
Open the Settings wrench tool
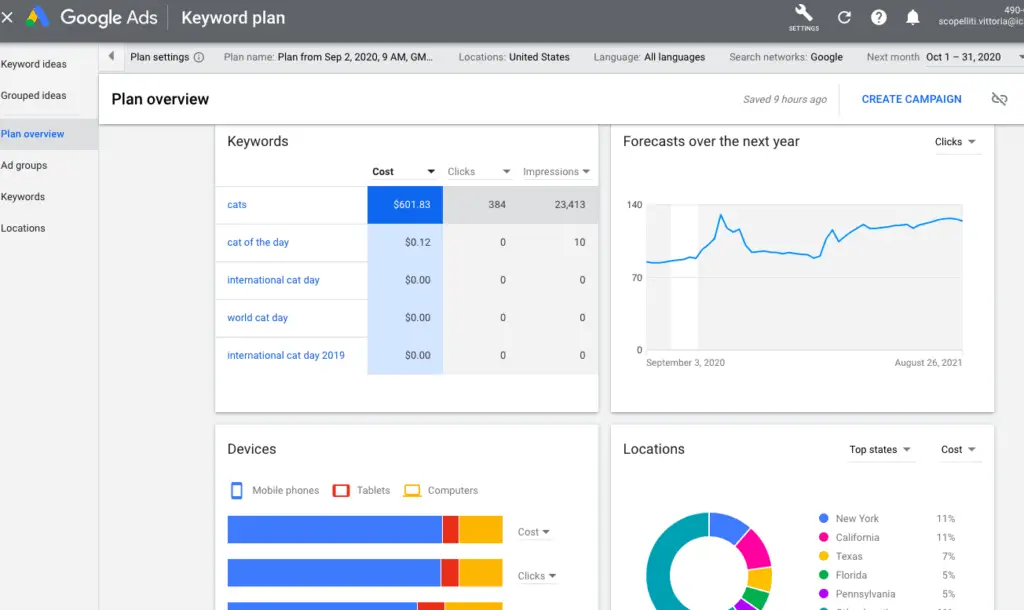(803, 18)
